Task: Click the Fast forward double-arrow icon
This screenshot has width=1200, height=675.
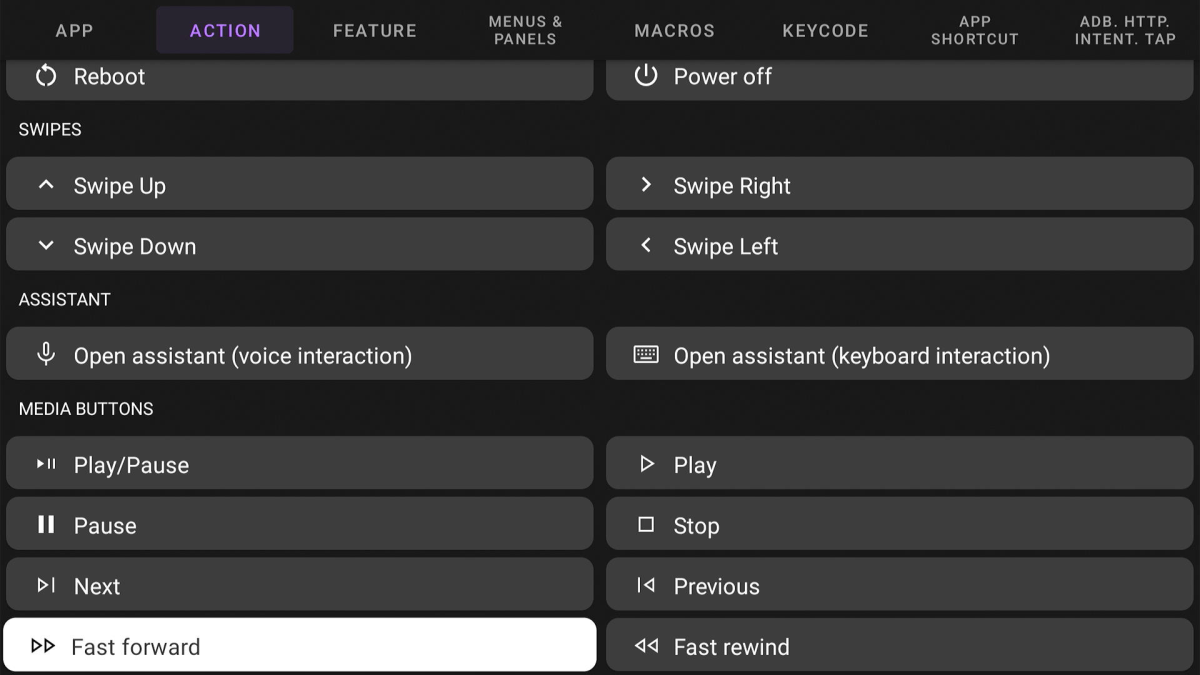Action: tap(43, 646)
